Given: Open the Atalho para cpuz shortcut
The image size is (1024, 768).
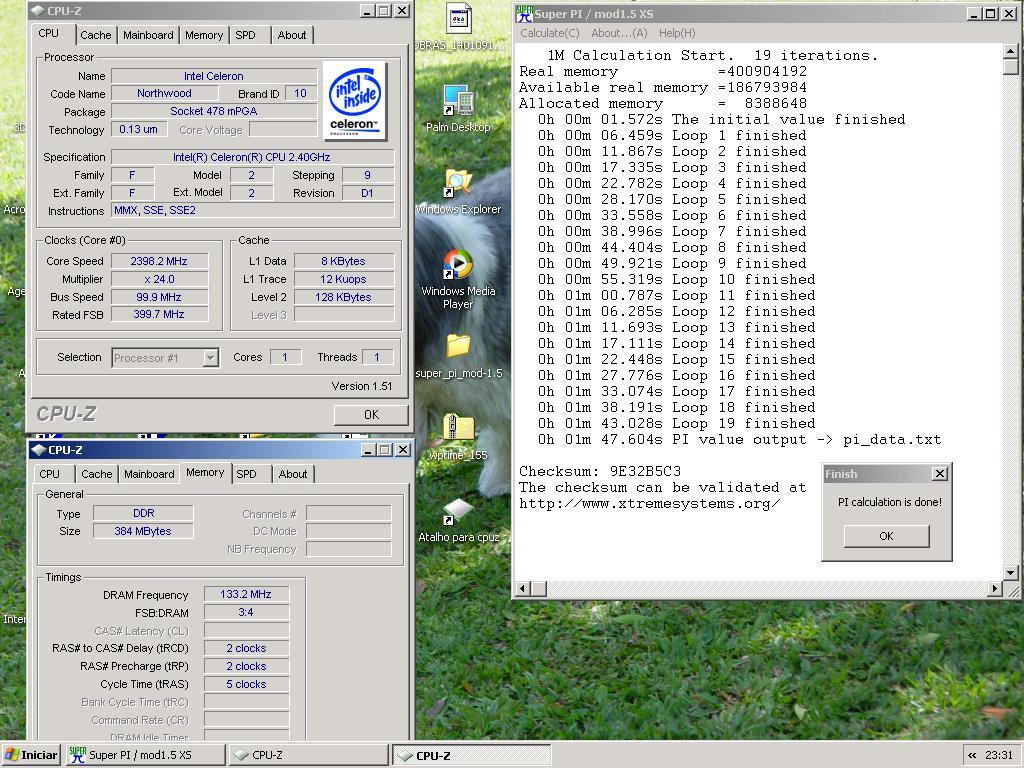Looking at the screenshot, I should (x=458, y=511).
